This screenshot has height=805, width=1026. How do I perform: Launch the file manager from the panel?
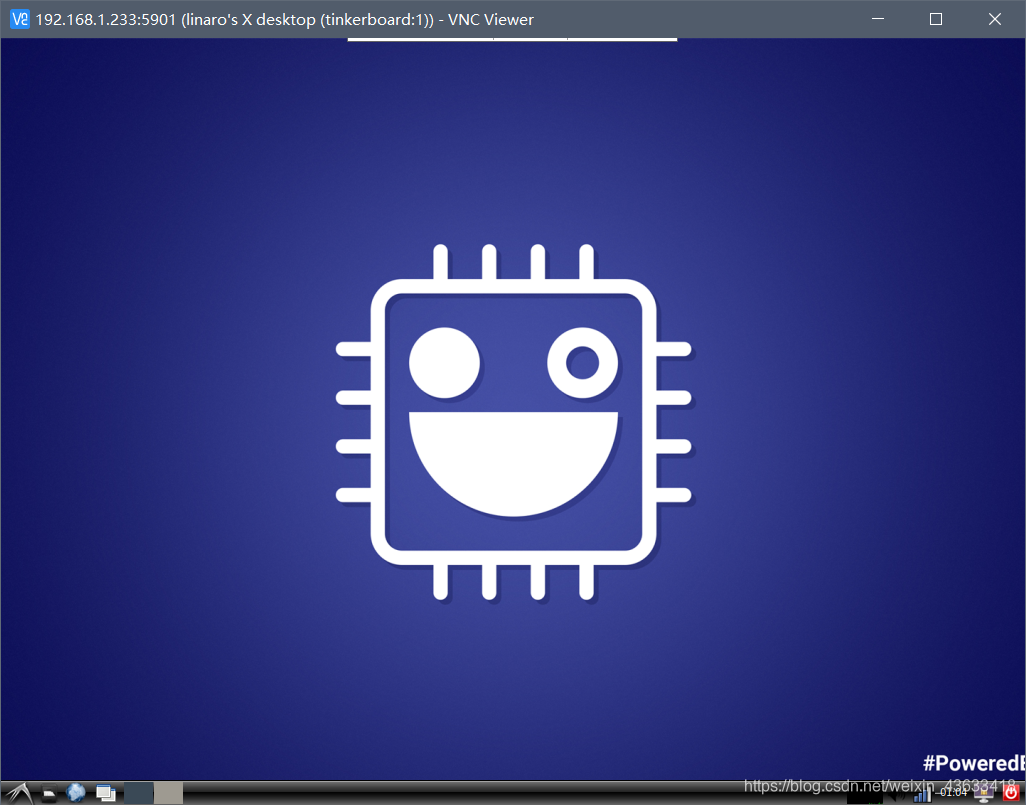click(49, 794)
